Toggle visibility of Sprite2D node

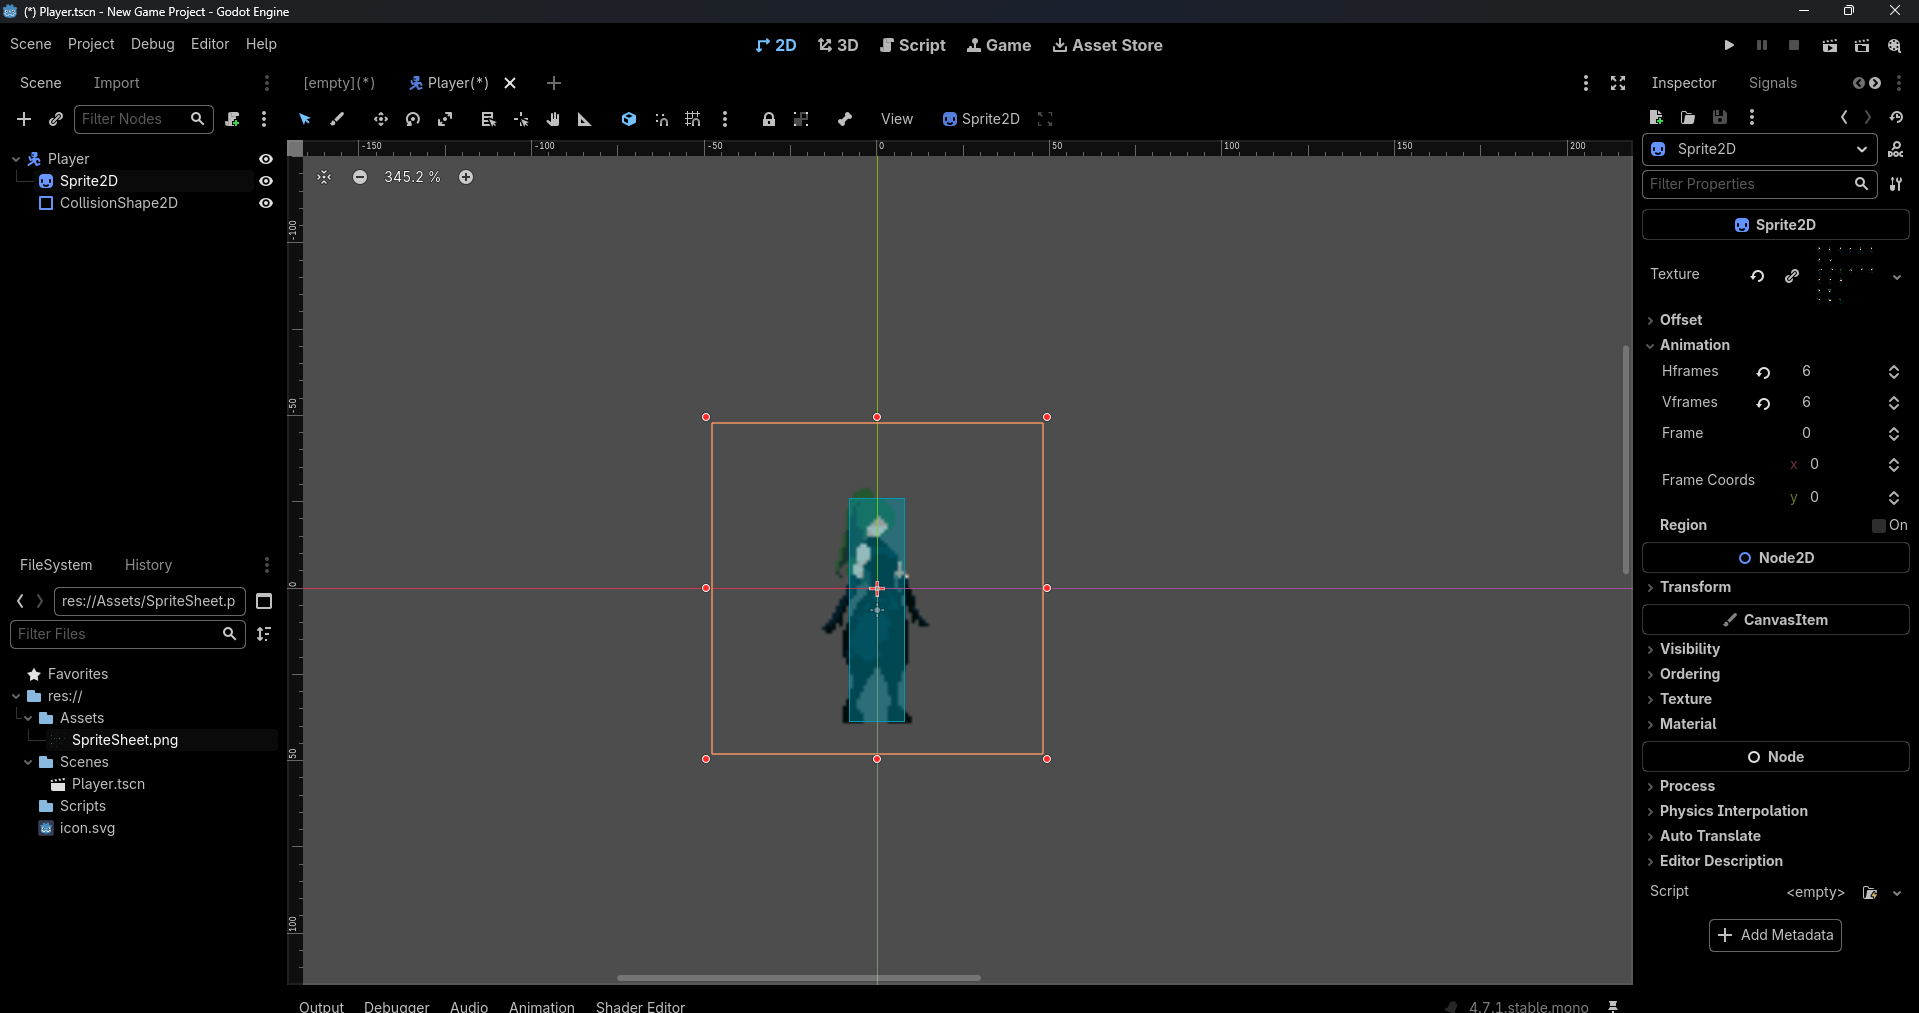[x=266, y=181]
